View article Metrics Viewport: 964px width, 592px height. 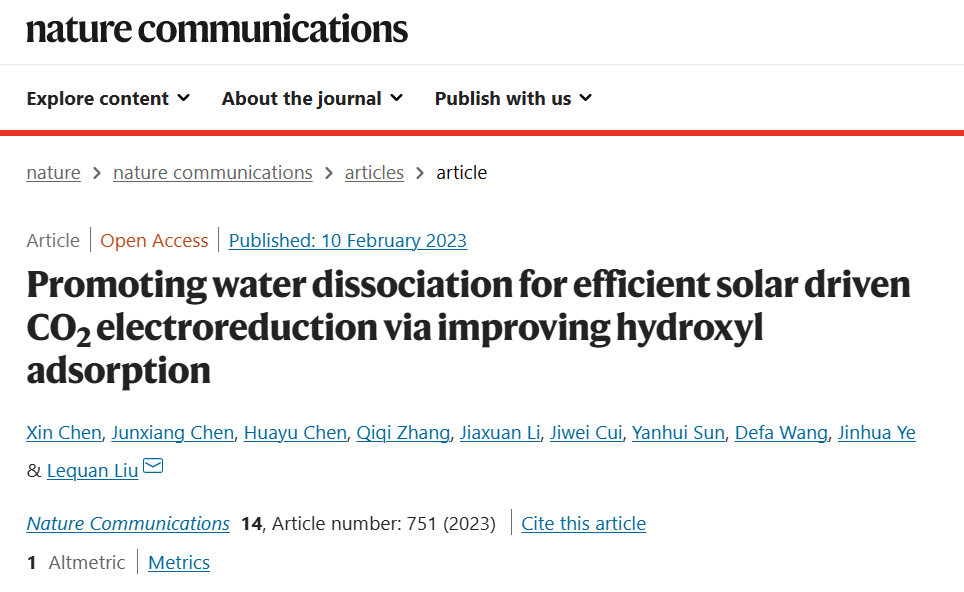pyautogui.click(x=179, y=562)
